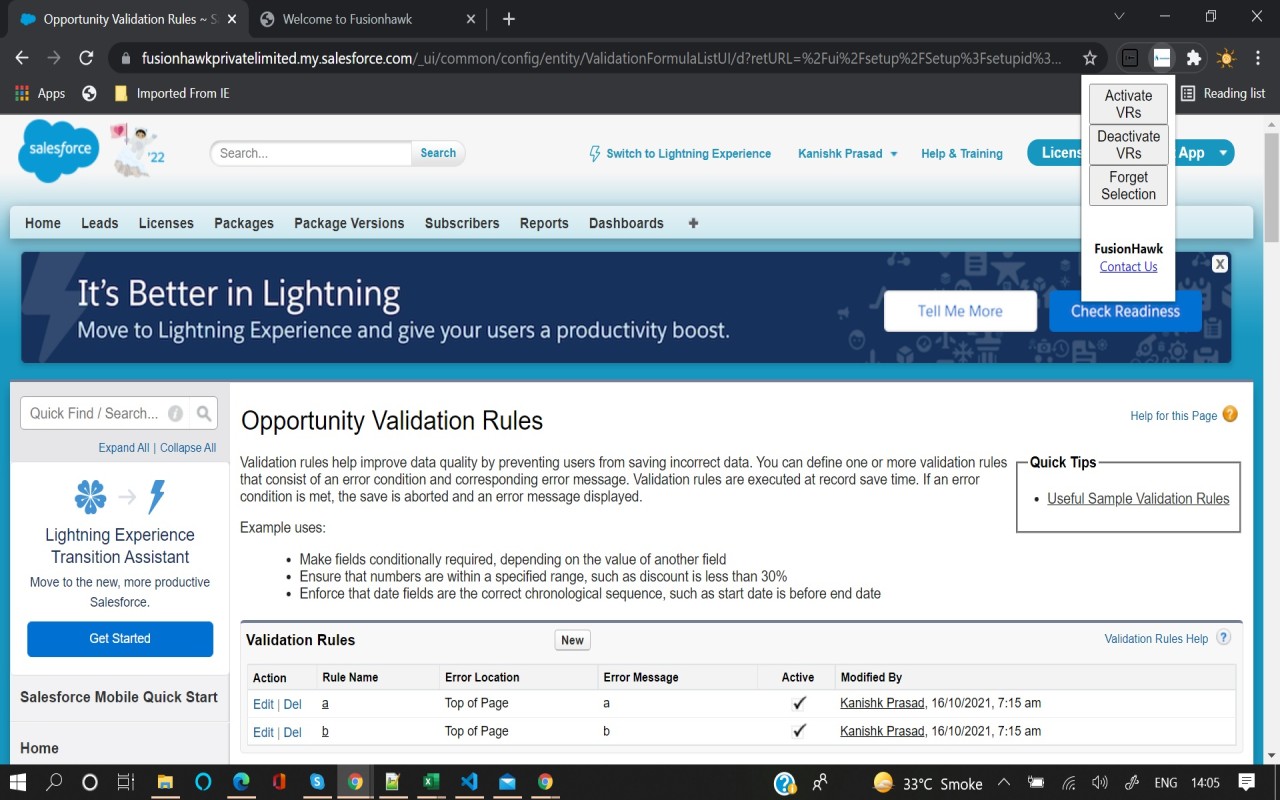Click Active checkmark for rule b
Viewport: 1280px width, 800px height.
pos(798,731)
